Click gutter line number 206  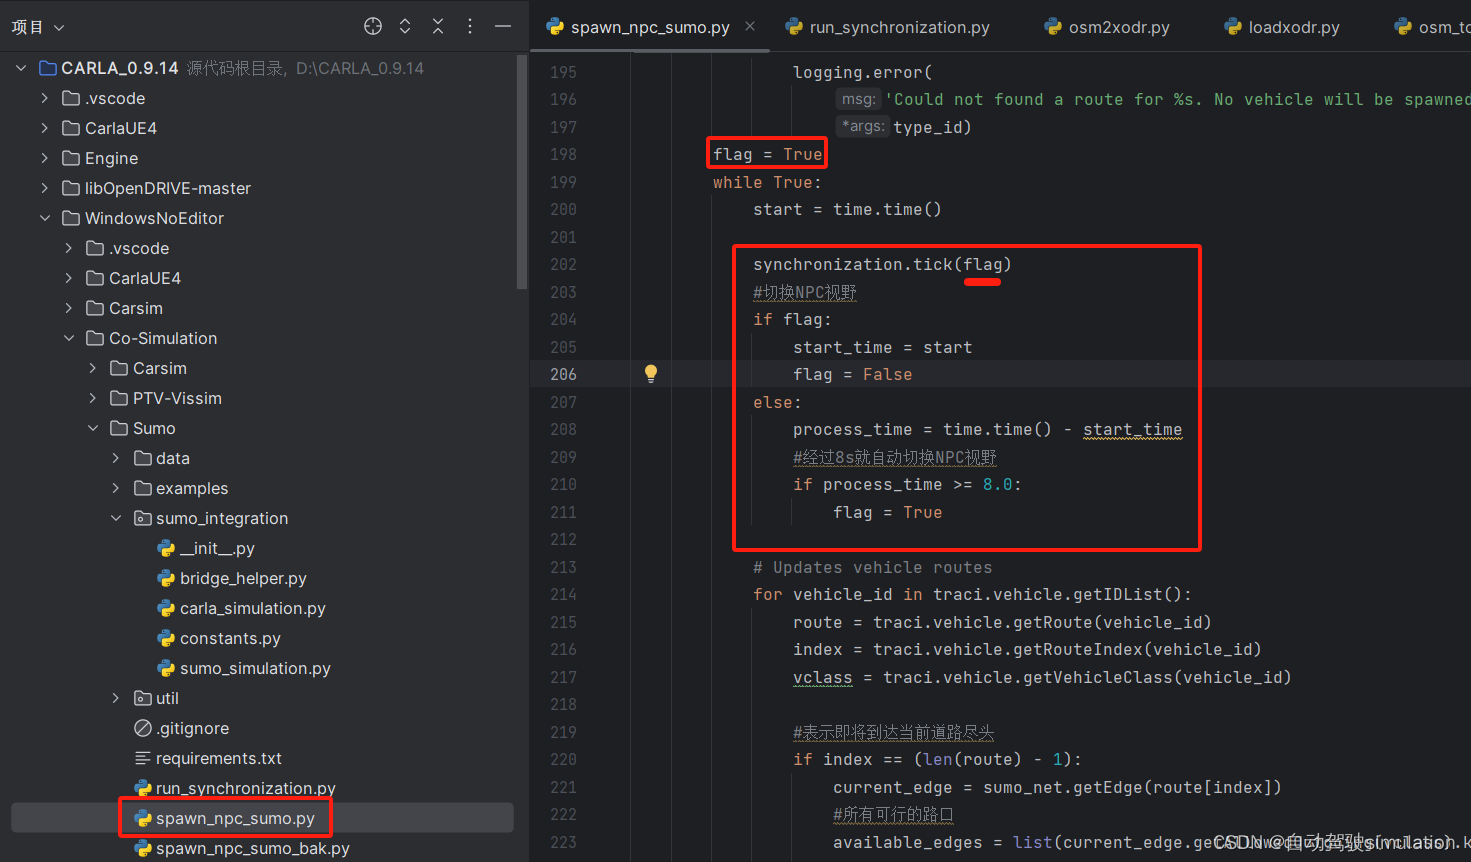[x=563, y=374]
